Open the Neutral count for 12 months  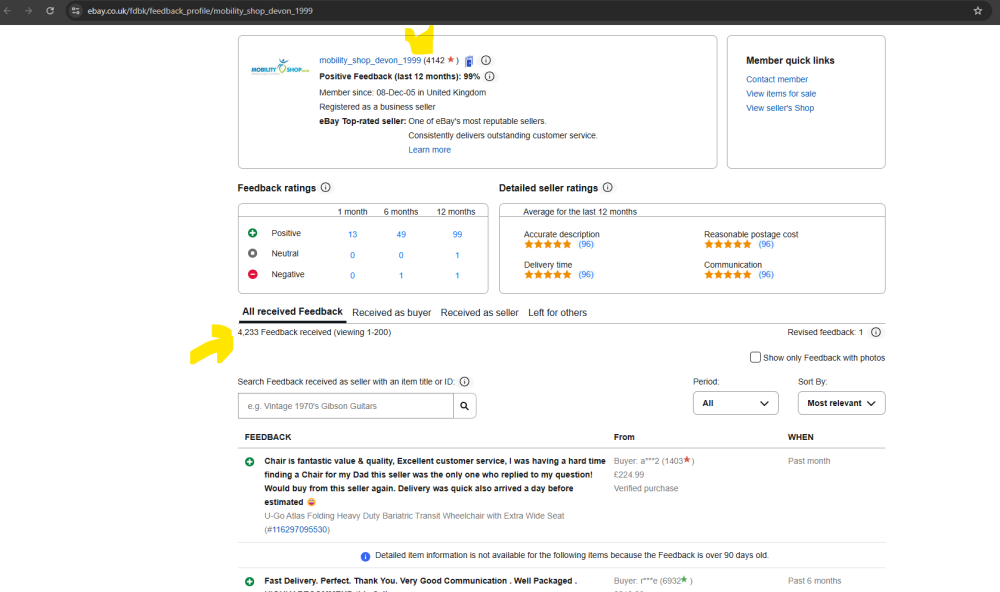point(457,255)
